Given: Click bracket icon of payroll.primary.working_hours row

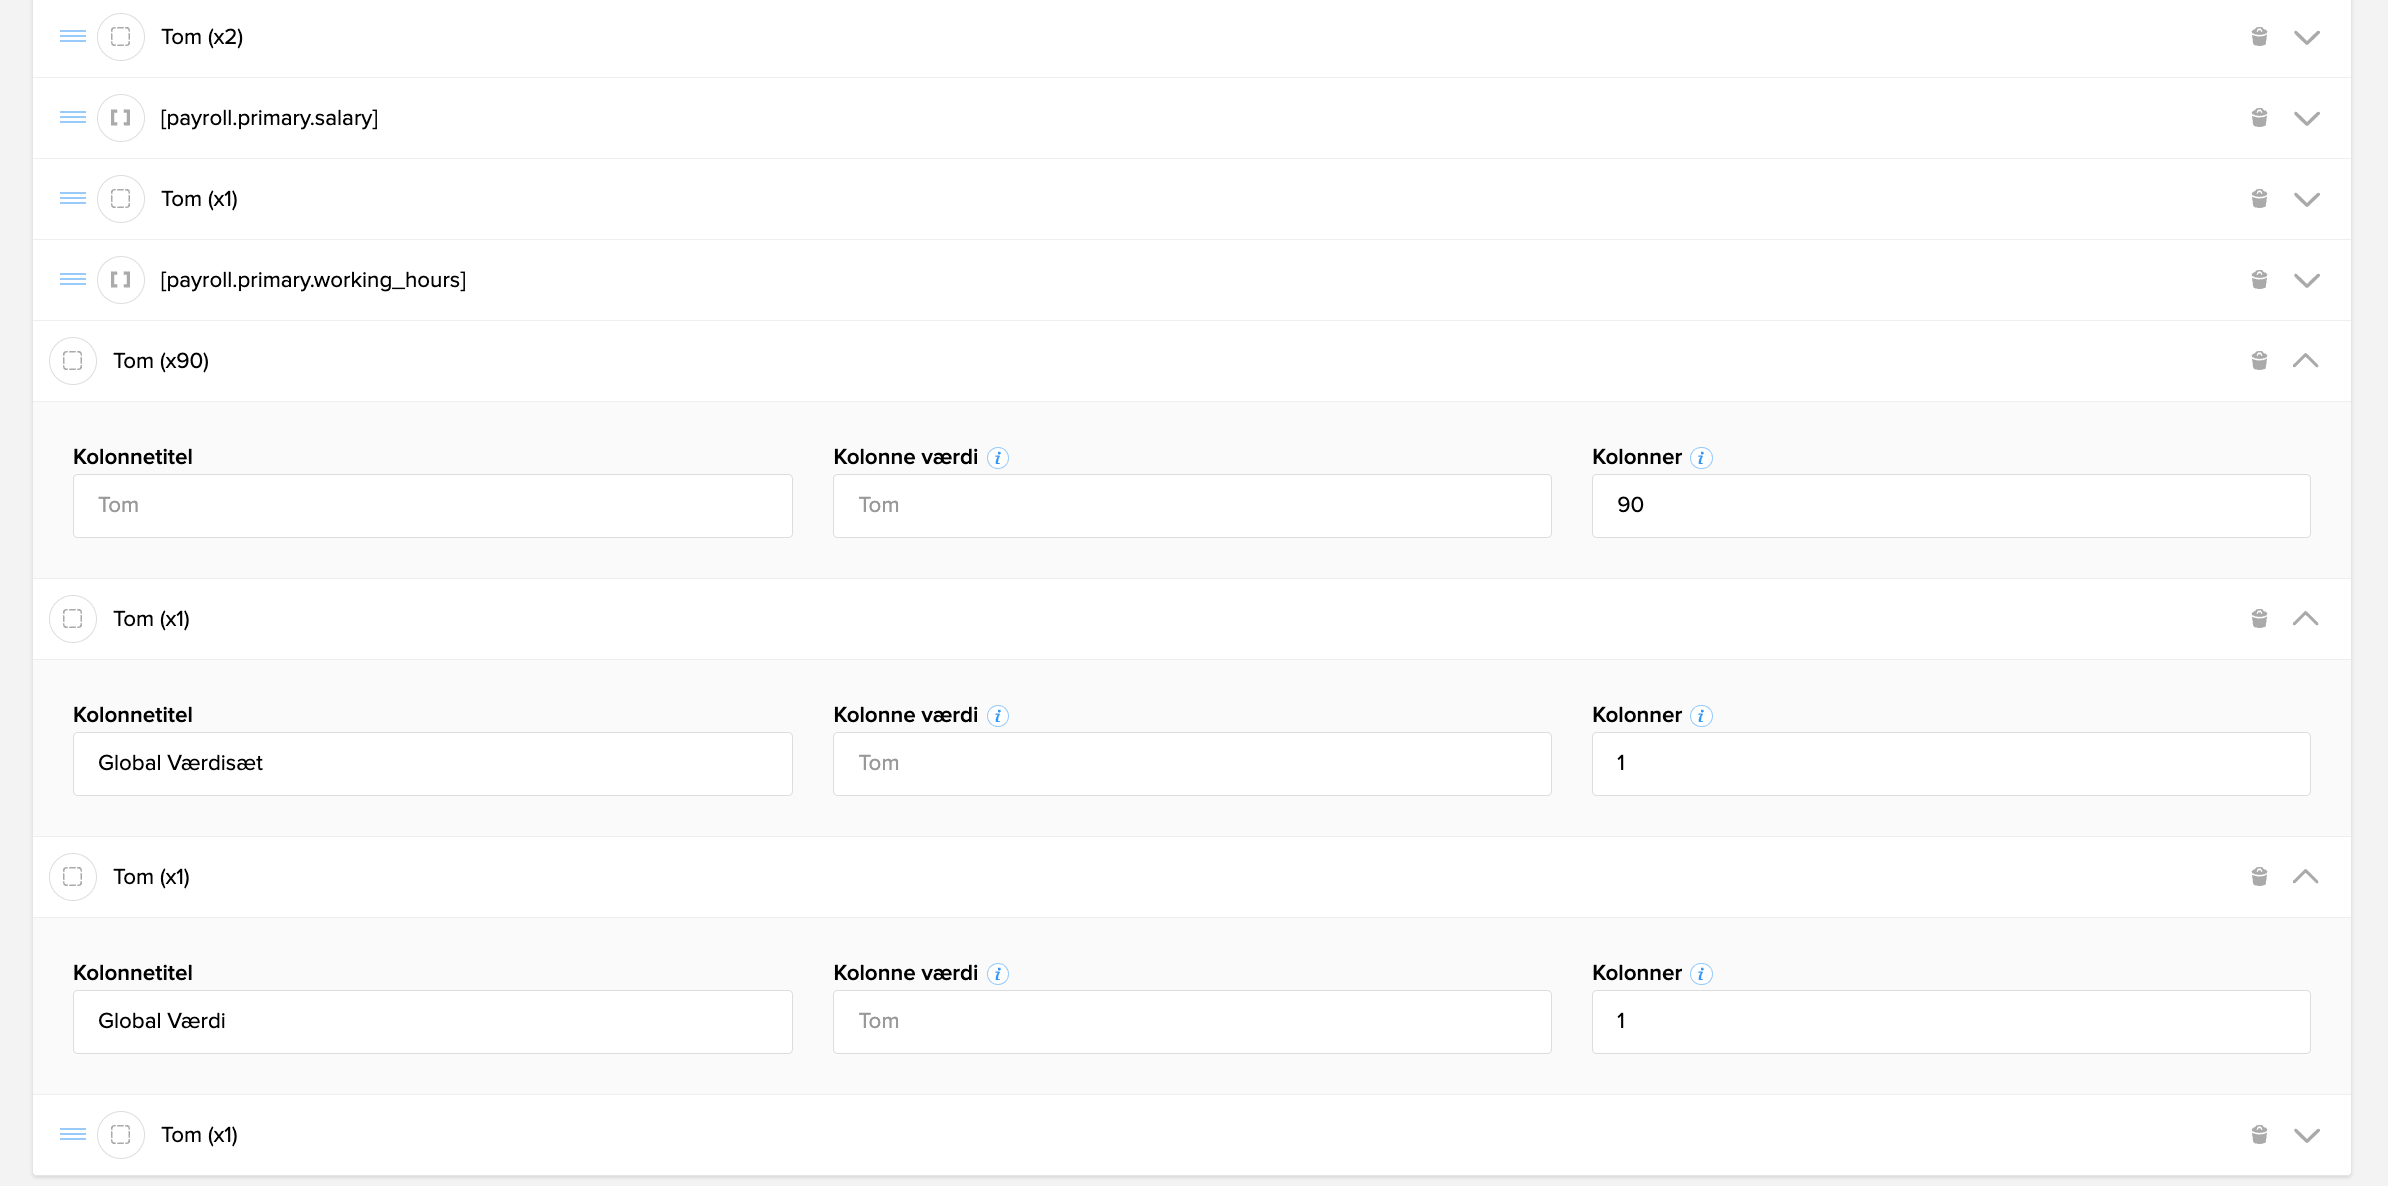Looking at the screenshot, I should coord(121,280).
